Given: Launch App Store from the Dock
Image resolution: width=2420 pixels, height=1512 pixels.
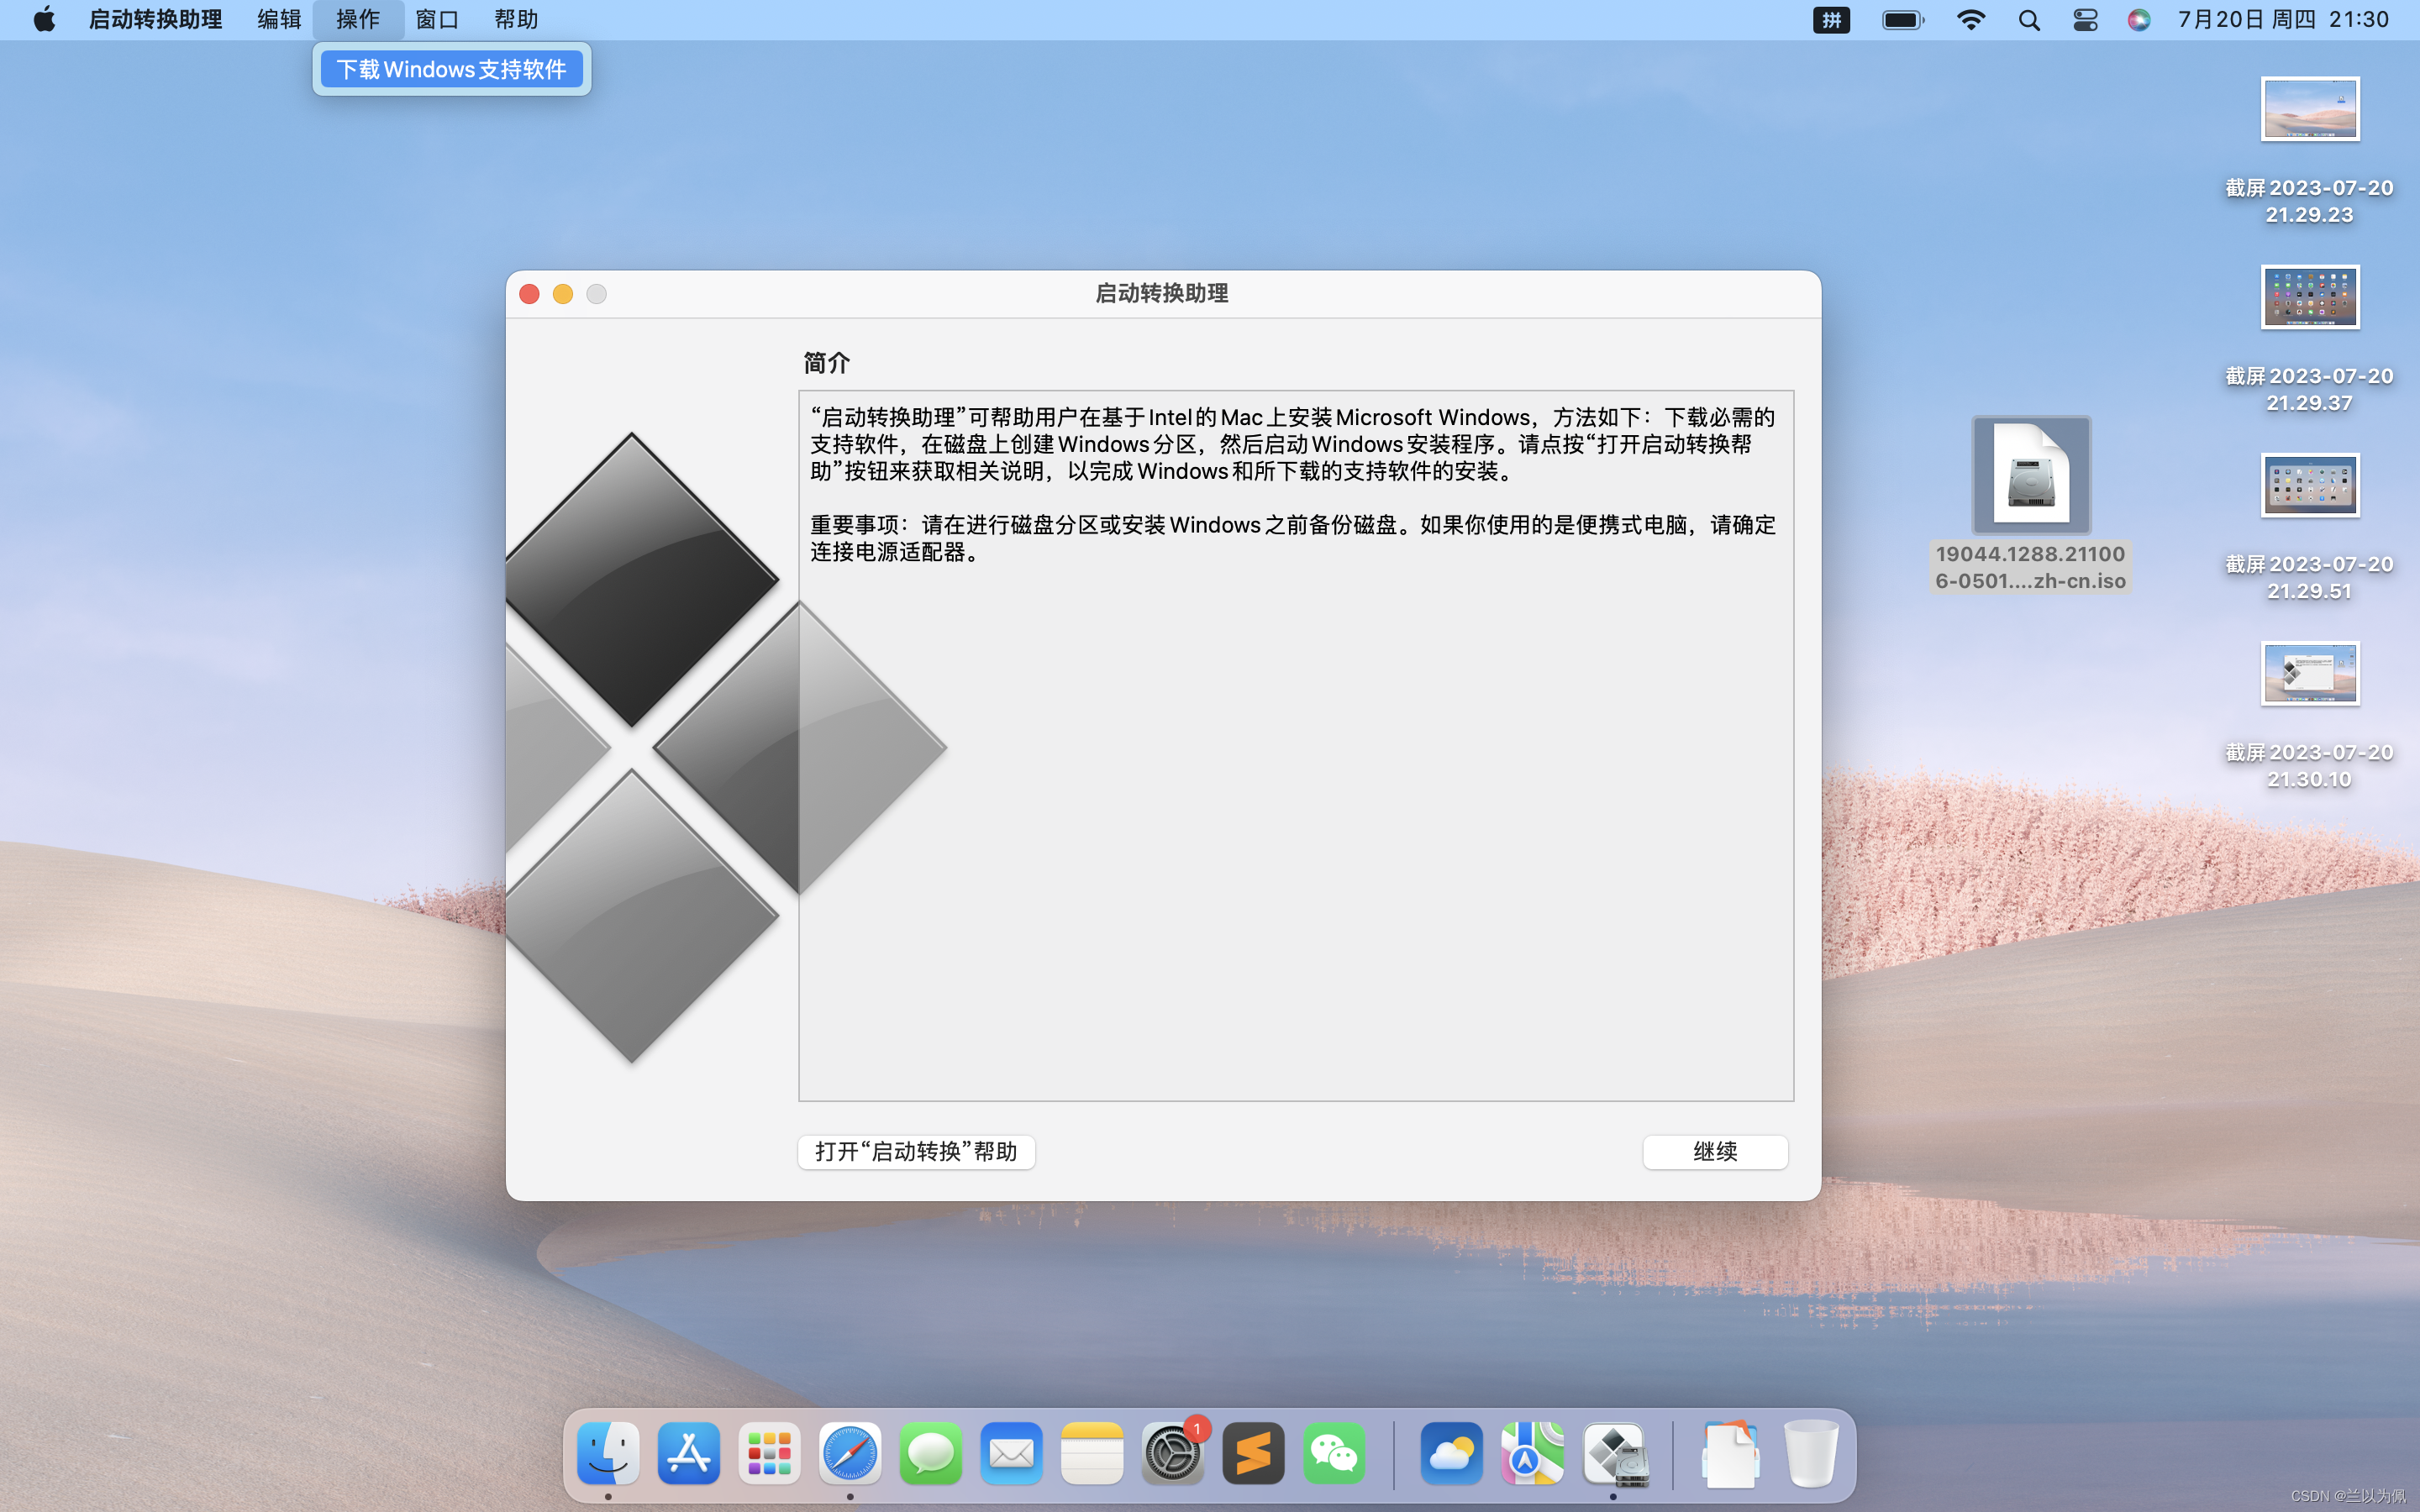Looking at the screenshot, I should (689, 1453).
